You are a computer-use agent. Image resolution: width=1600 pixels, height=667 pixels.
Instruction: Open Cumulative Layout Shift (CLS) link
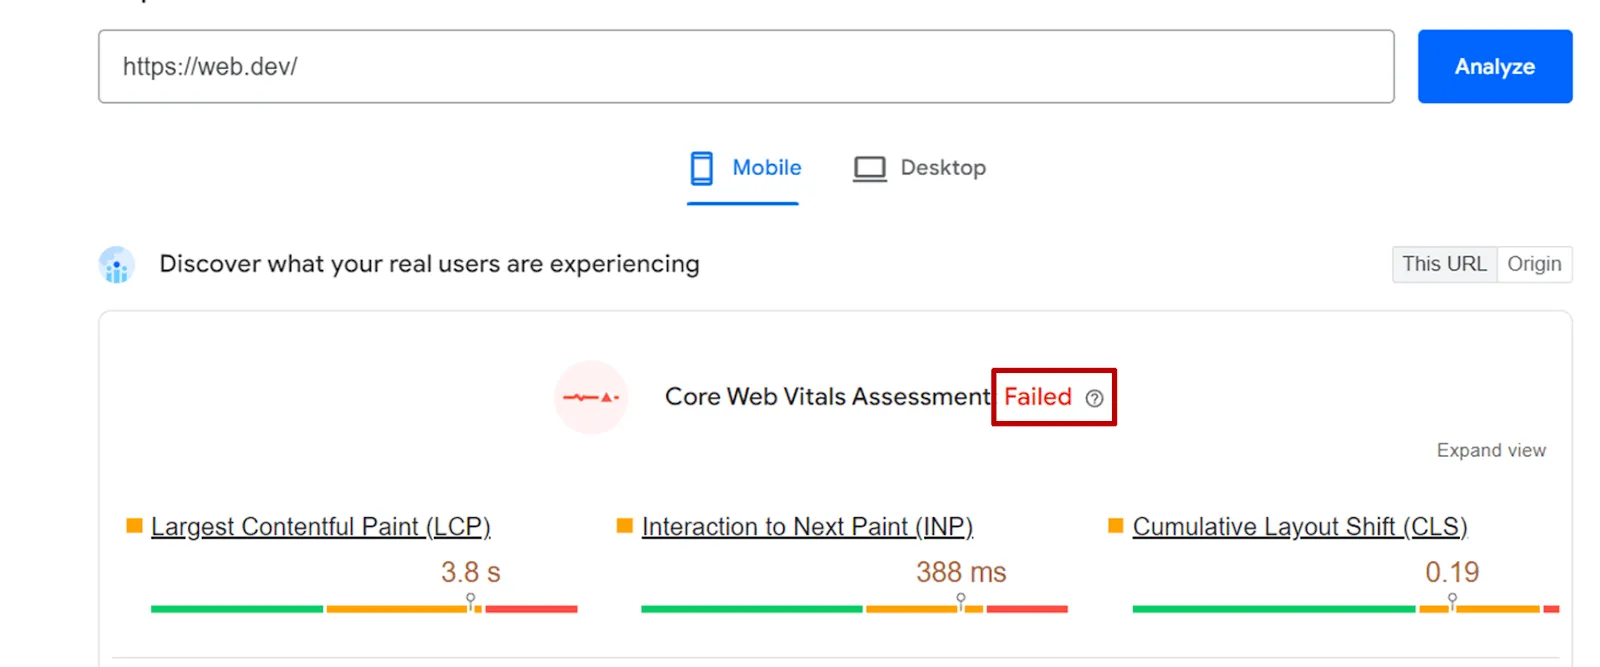1299,526
